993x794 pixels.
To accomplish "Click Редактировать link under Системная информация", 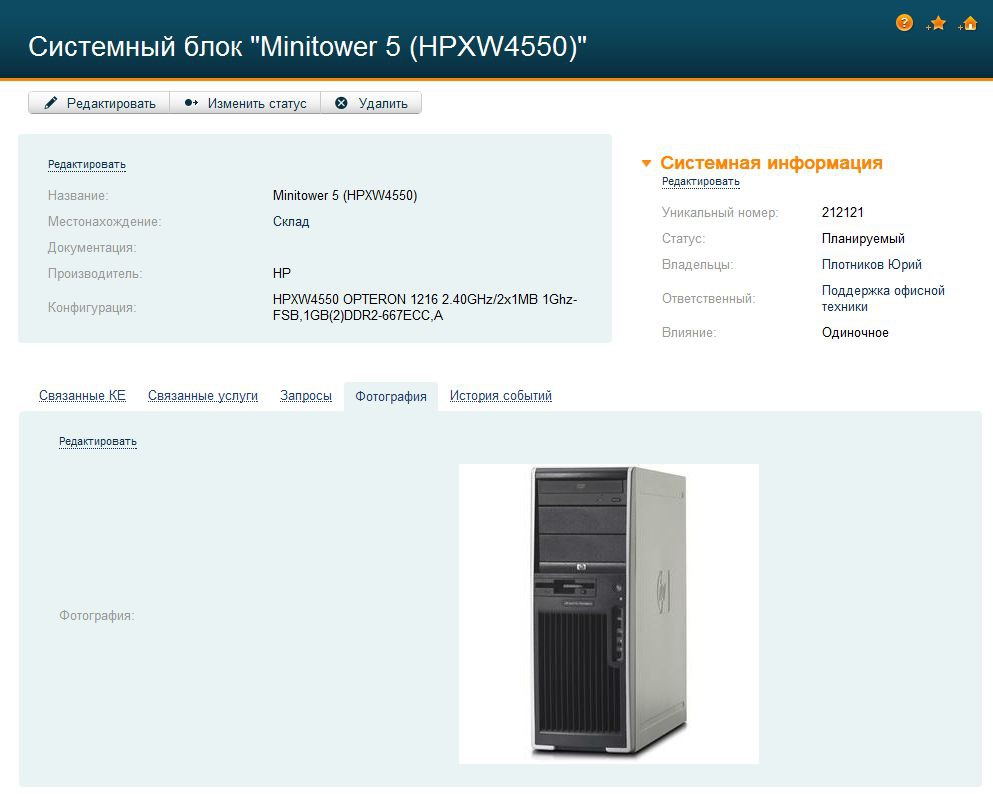I will tap(701, 182).
